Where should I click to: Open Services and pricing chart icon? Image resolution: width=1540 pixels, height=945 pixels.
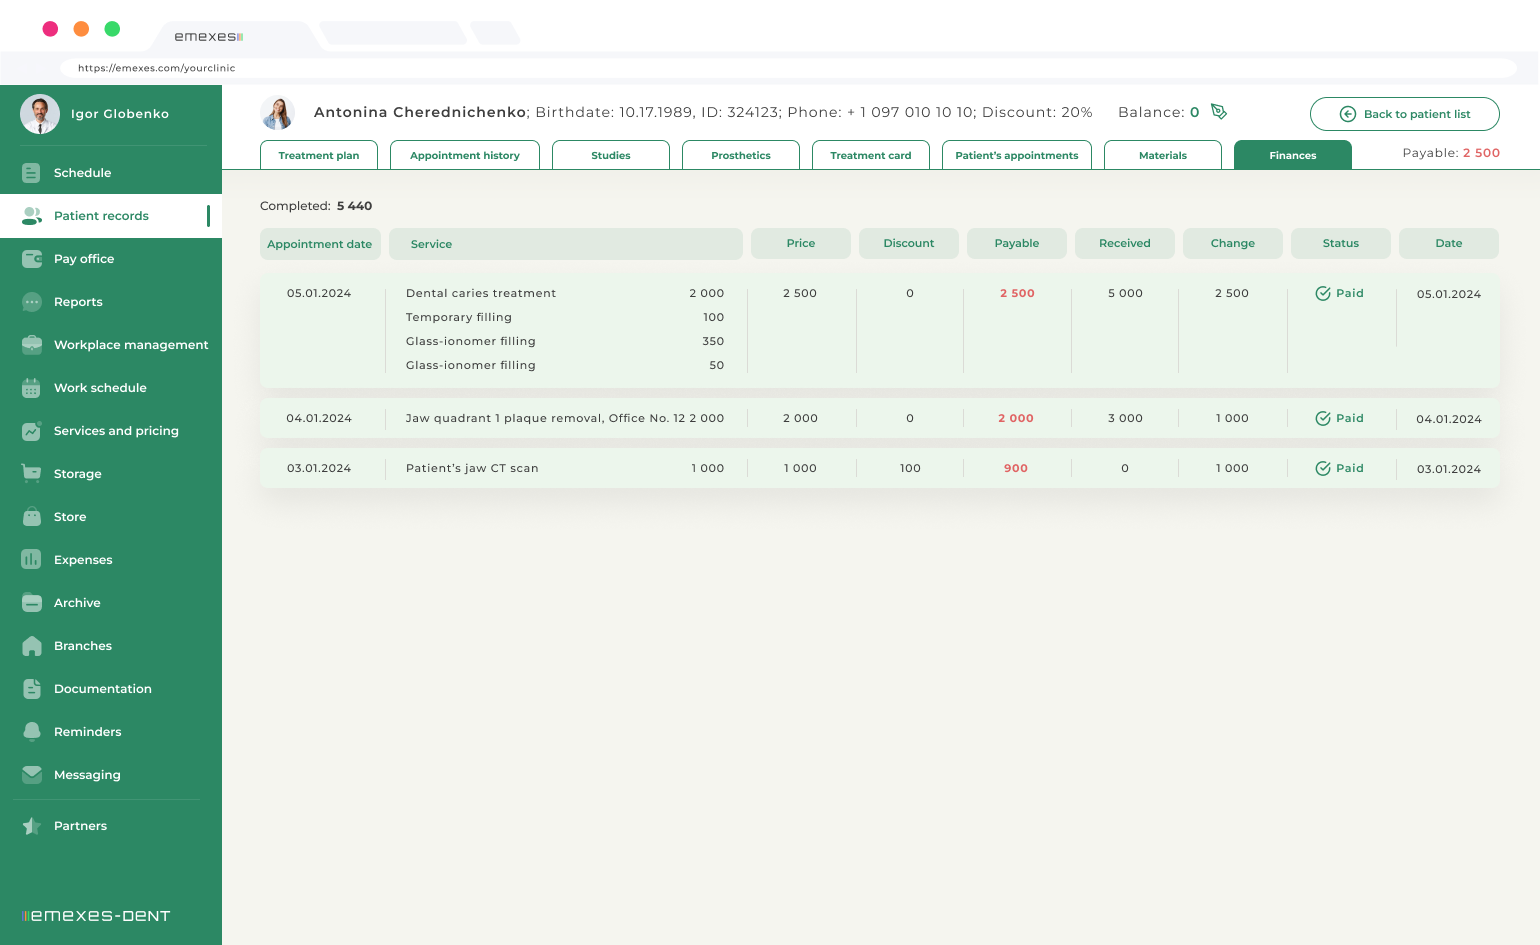[32, 431]
